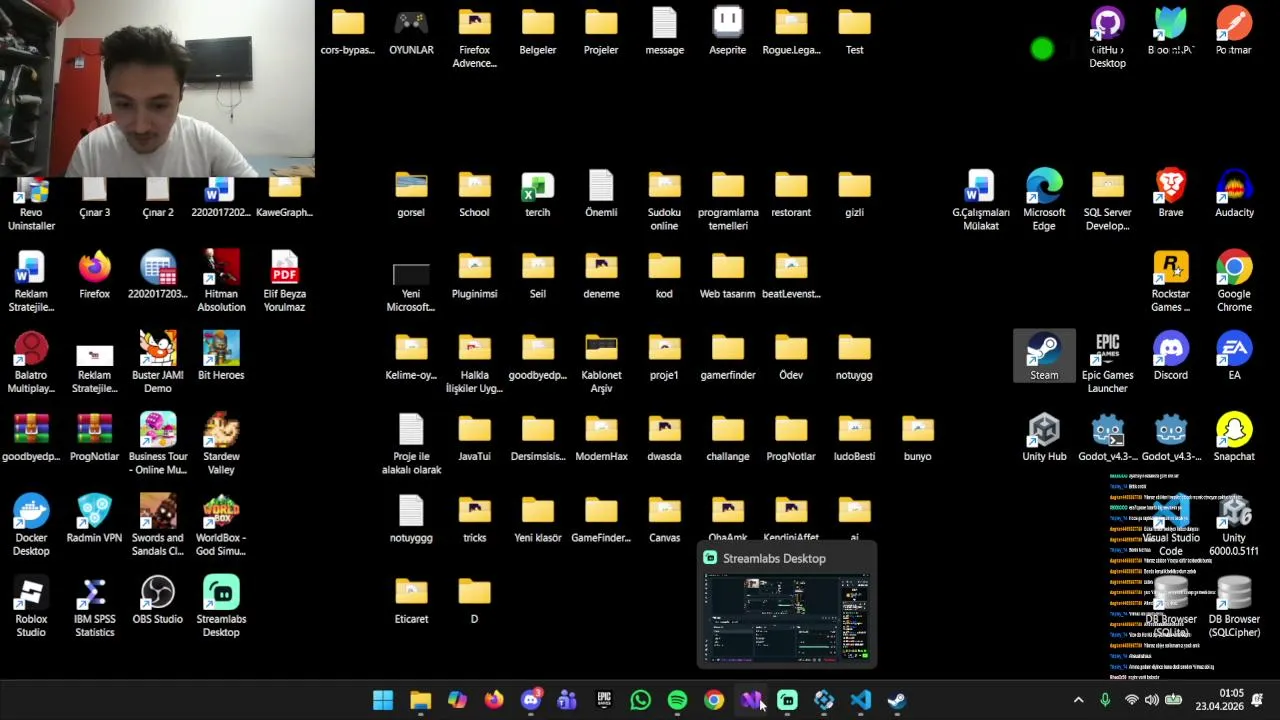This screenshot has height=720, width=1280.
Task: Open the Steam desktop shortcut
Action: click(x=1044, y=356)
